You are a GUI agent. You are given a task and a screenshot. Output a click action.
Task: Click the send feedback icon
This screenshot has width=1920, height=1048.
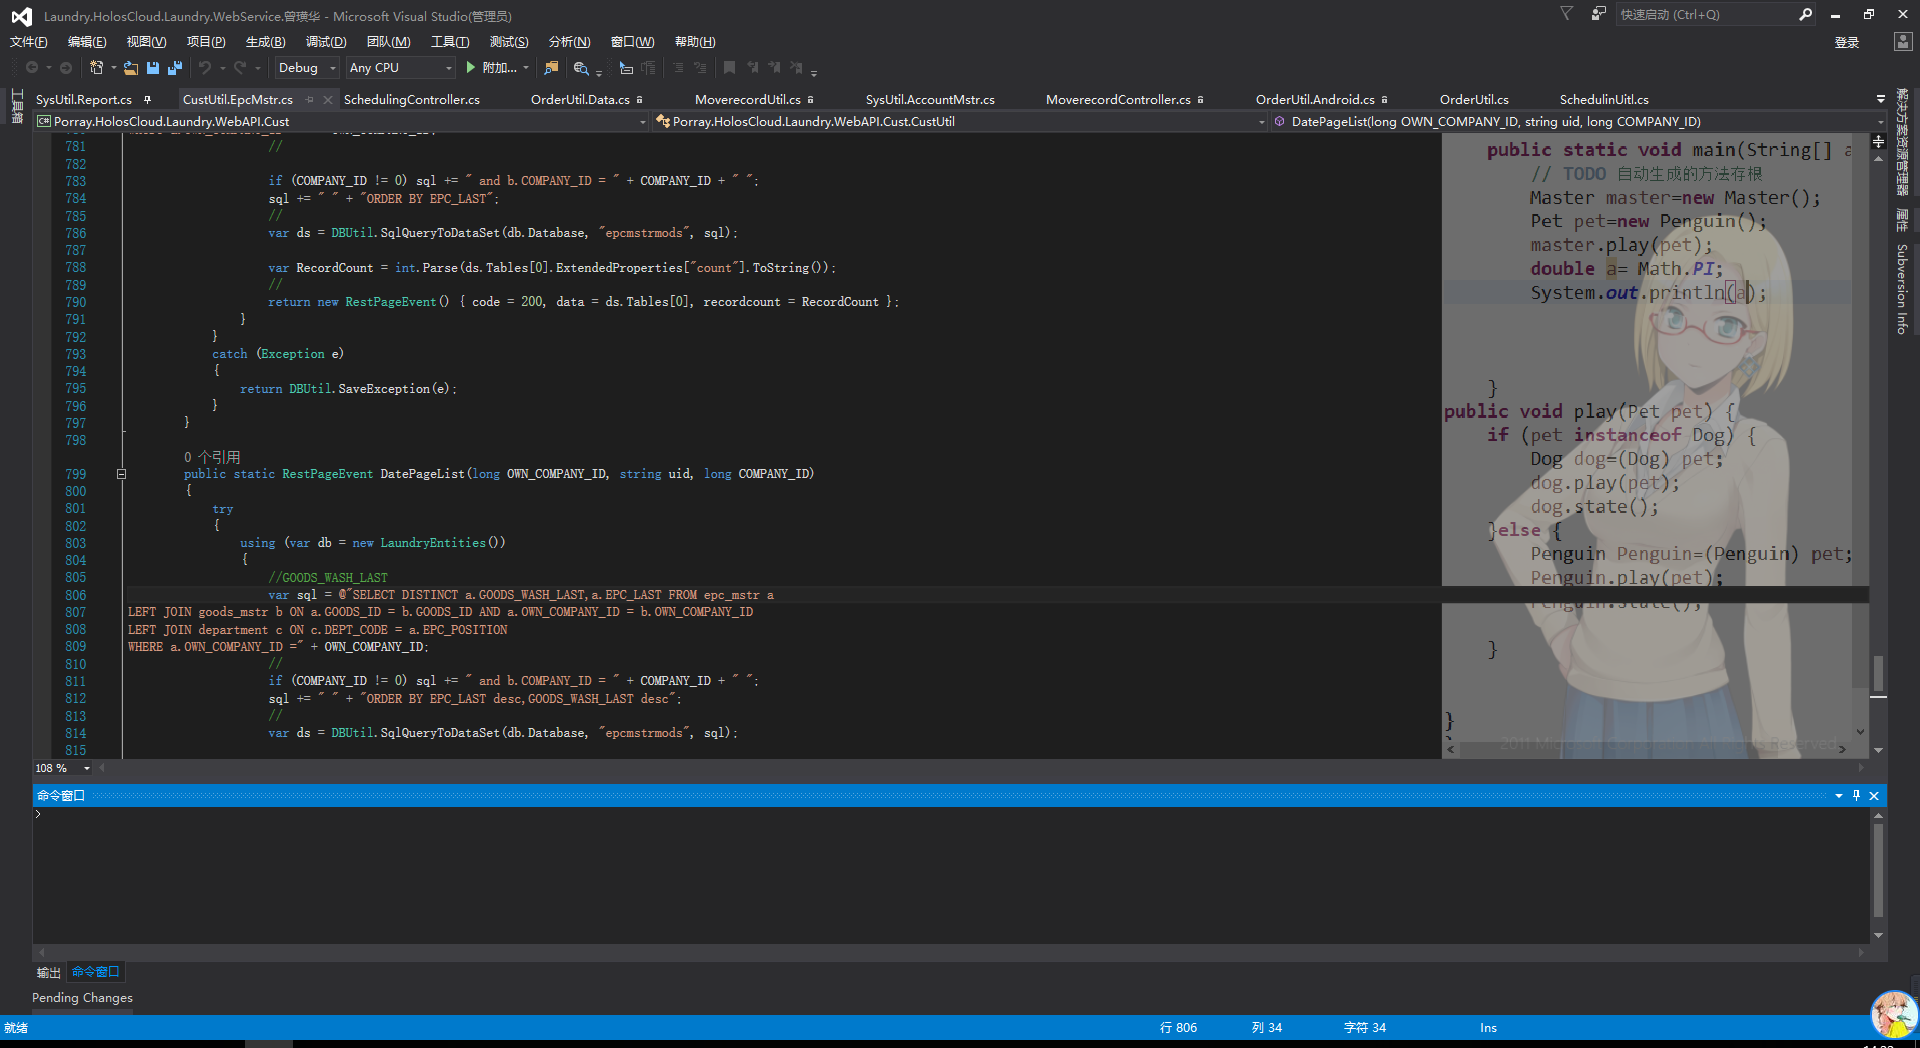click(1598, 14)
